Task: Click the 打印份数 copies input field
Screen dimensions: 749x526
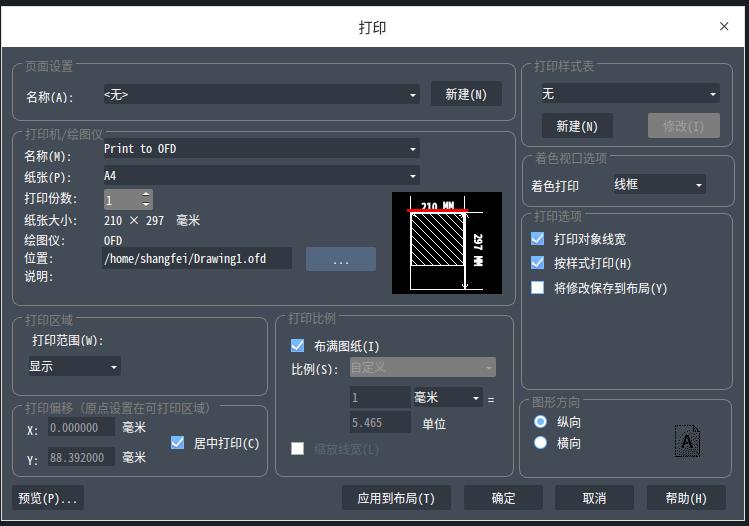Action: click(122, 200)
